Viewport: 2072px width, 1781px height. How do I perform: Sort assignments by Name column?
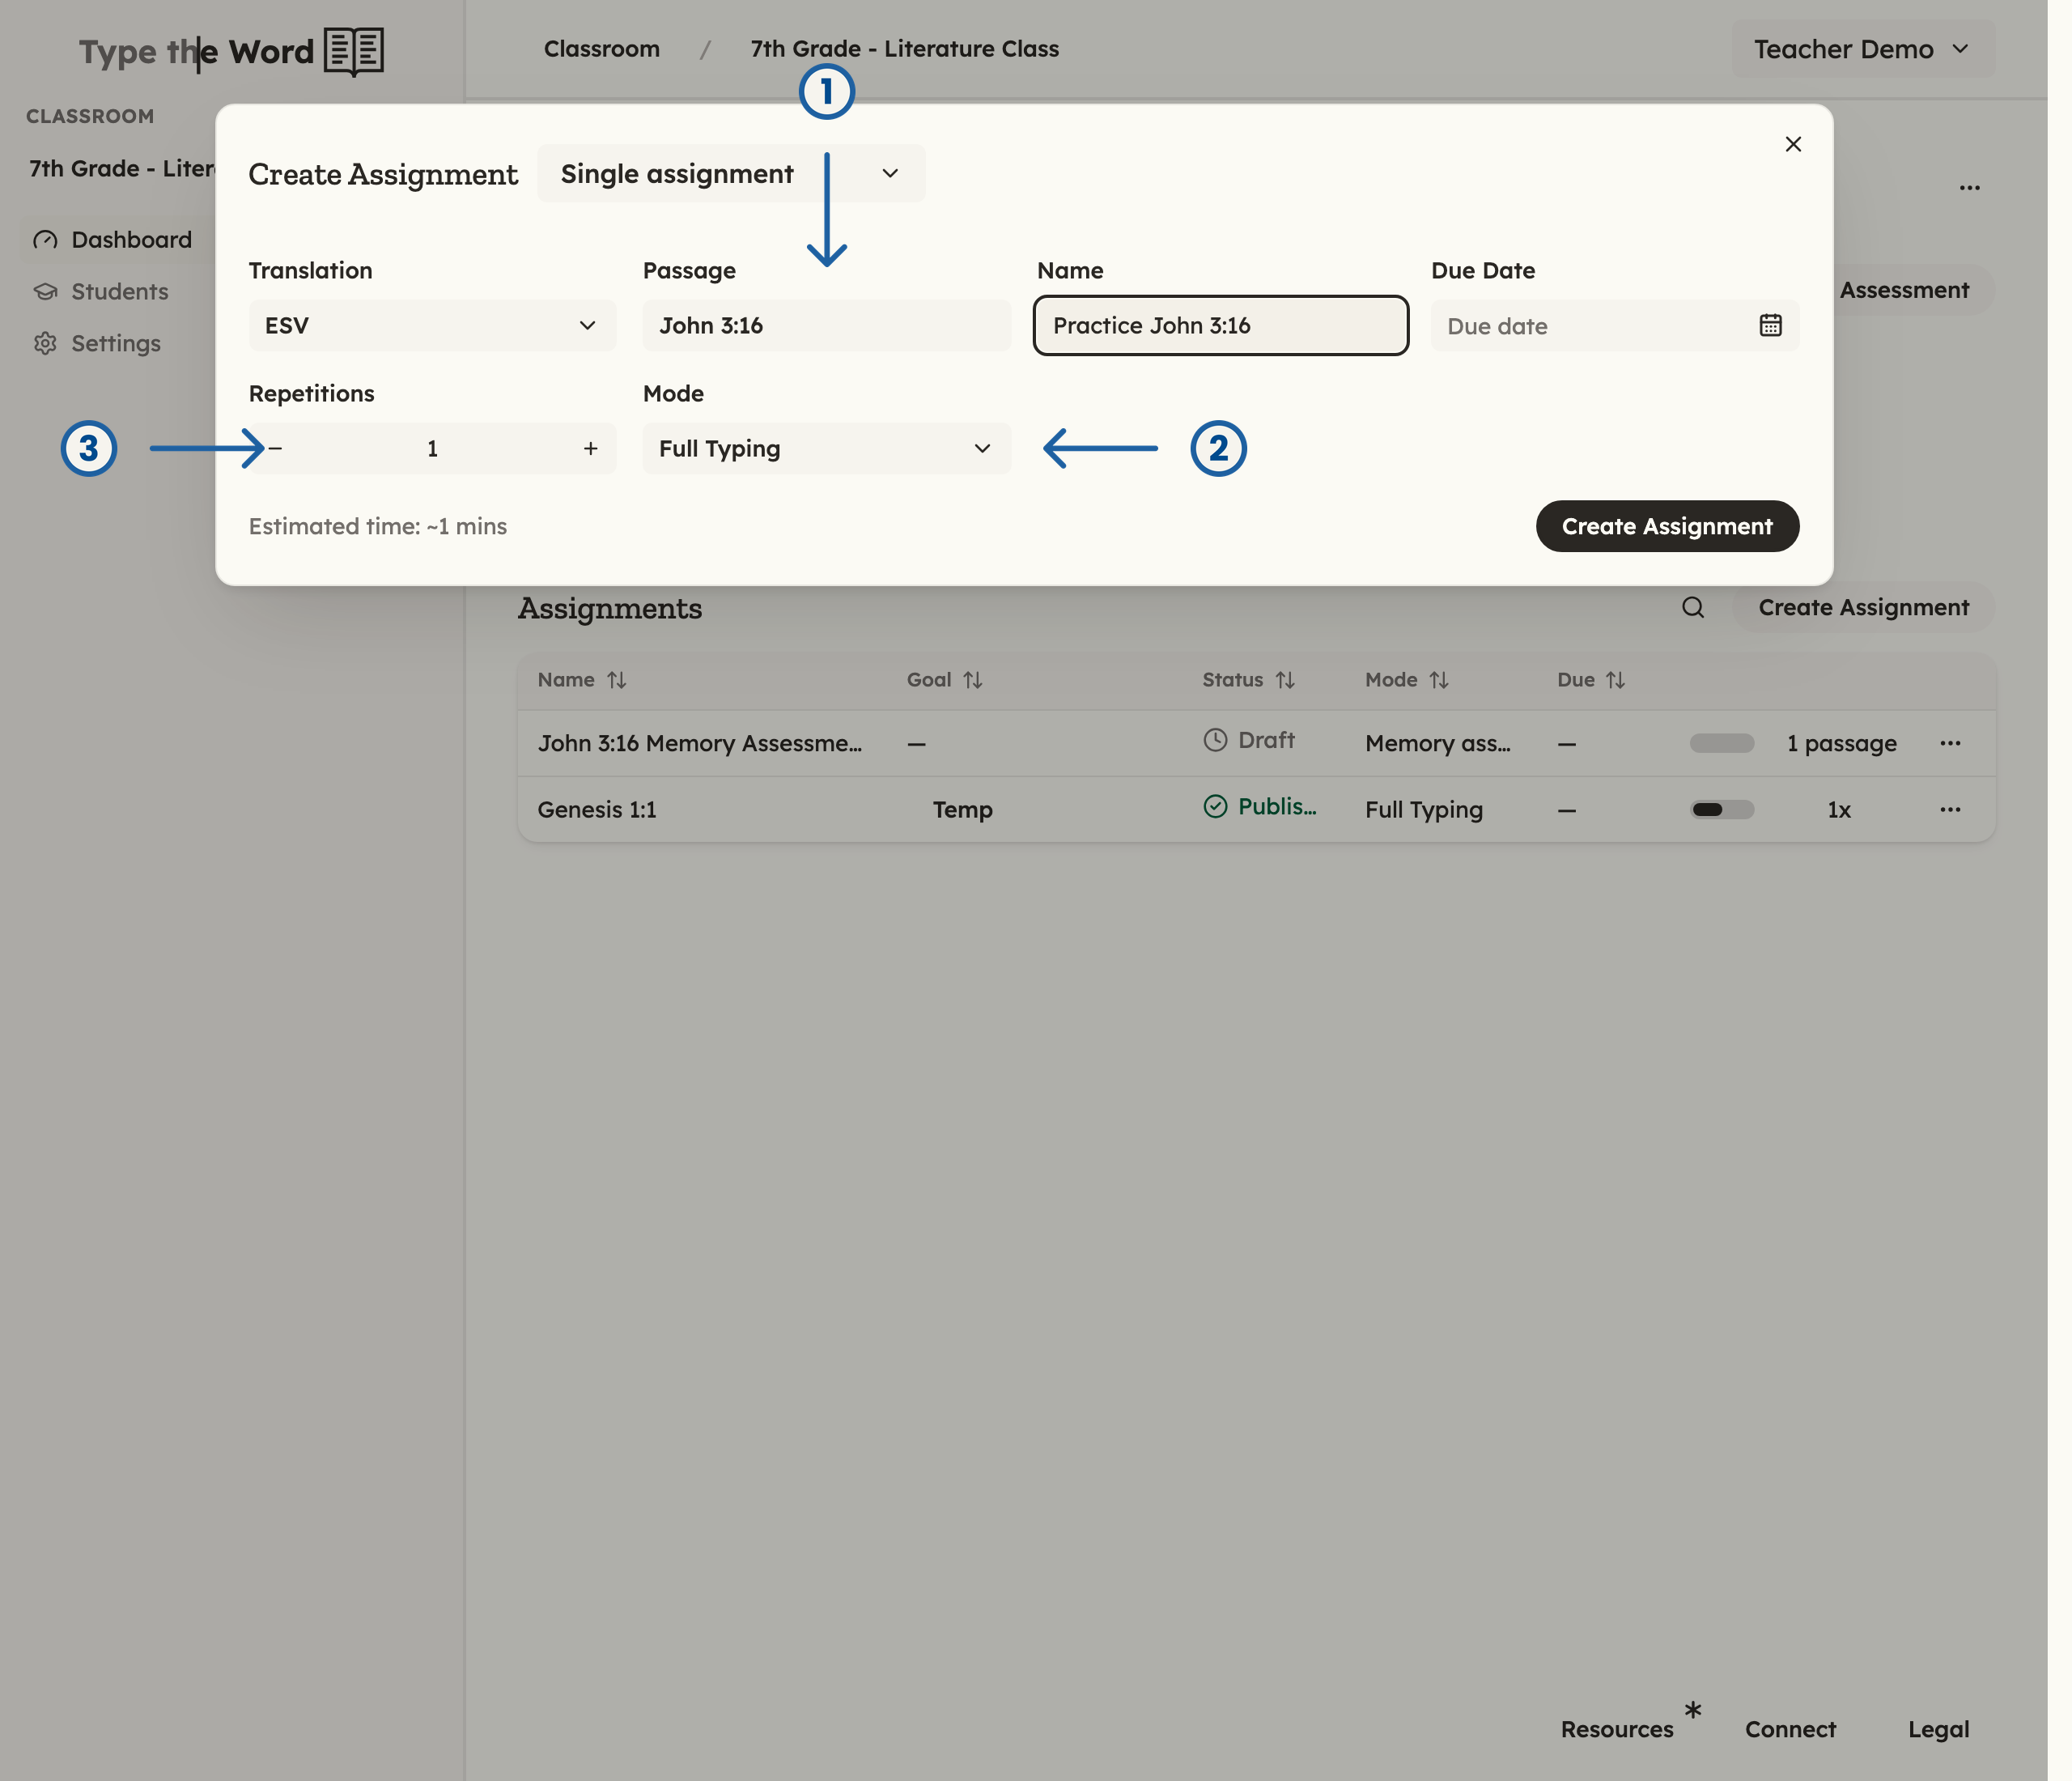pos(582,680)
